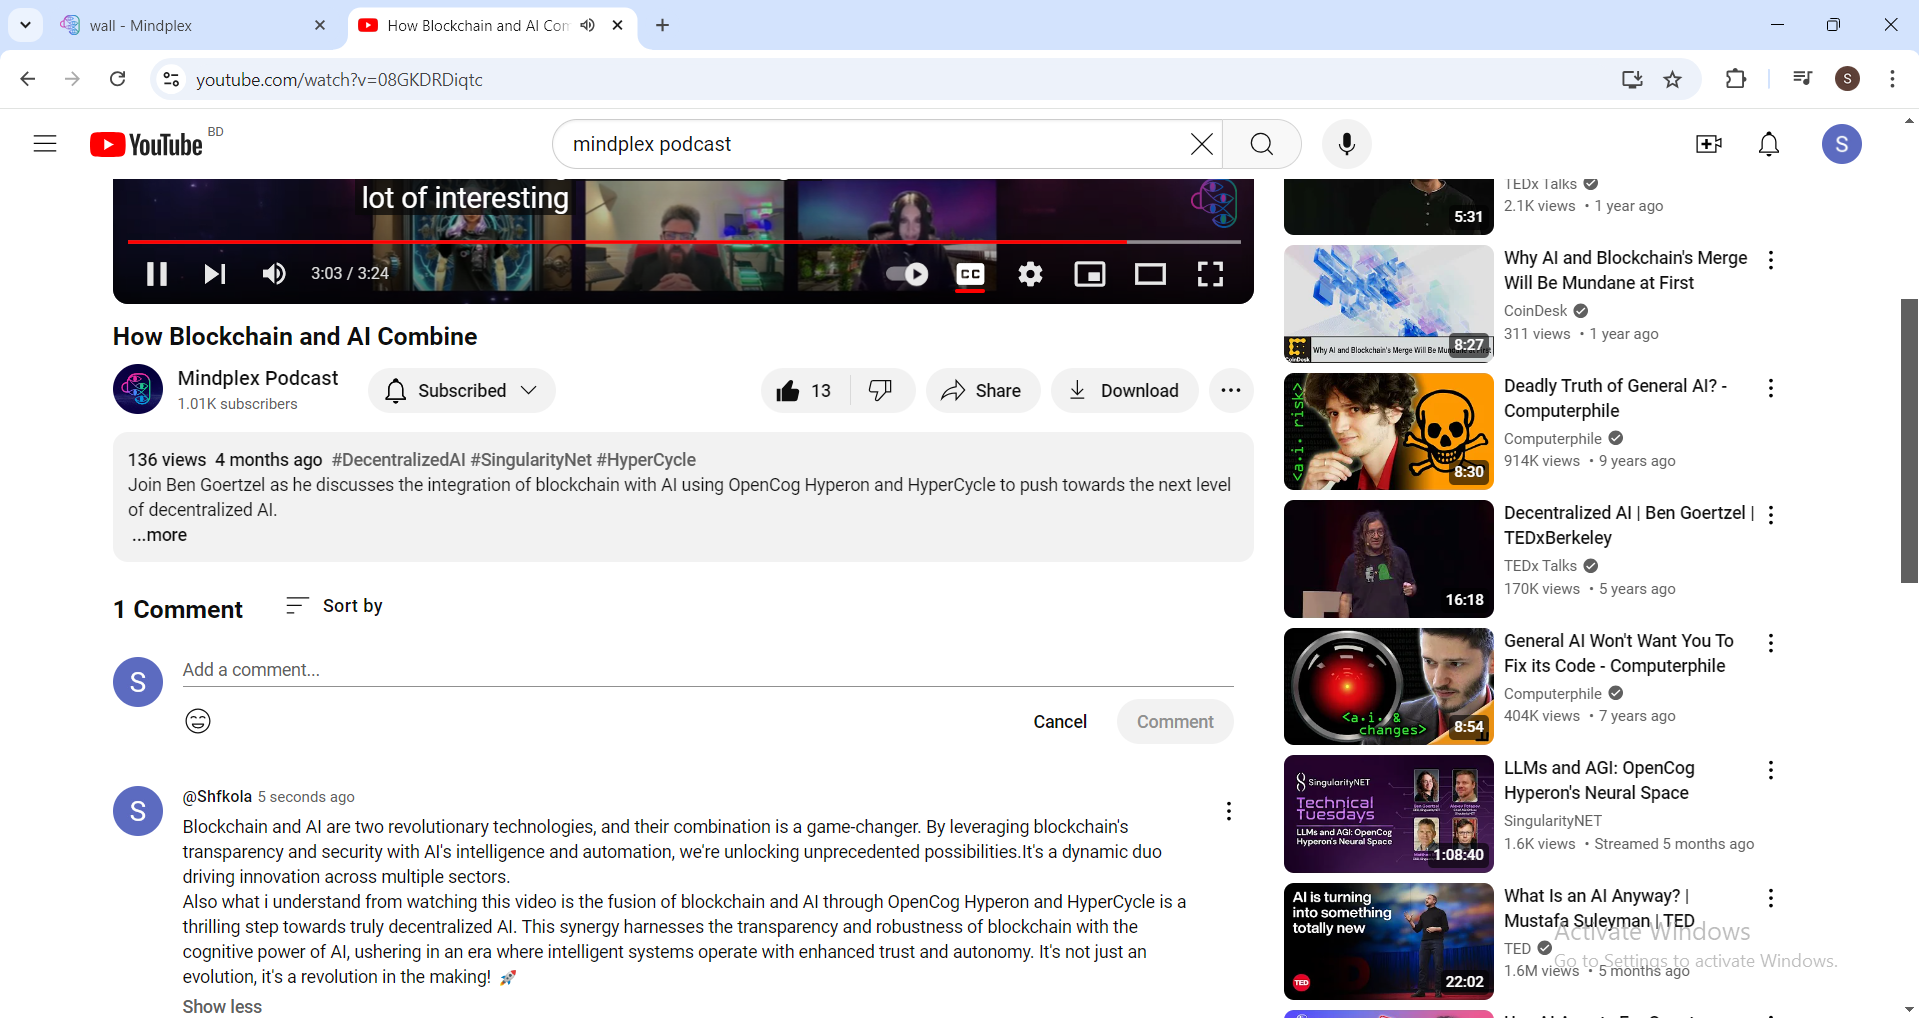Viewport: 1919px width, 1018px height.
Task: Open the CoinDesk AI and Blockchain video thumbnail
Action: click(1389, 303)
